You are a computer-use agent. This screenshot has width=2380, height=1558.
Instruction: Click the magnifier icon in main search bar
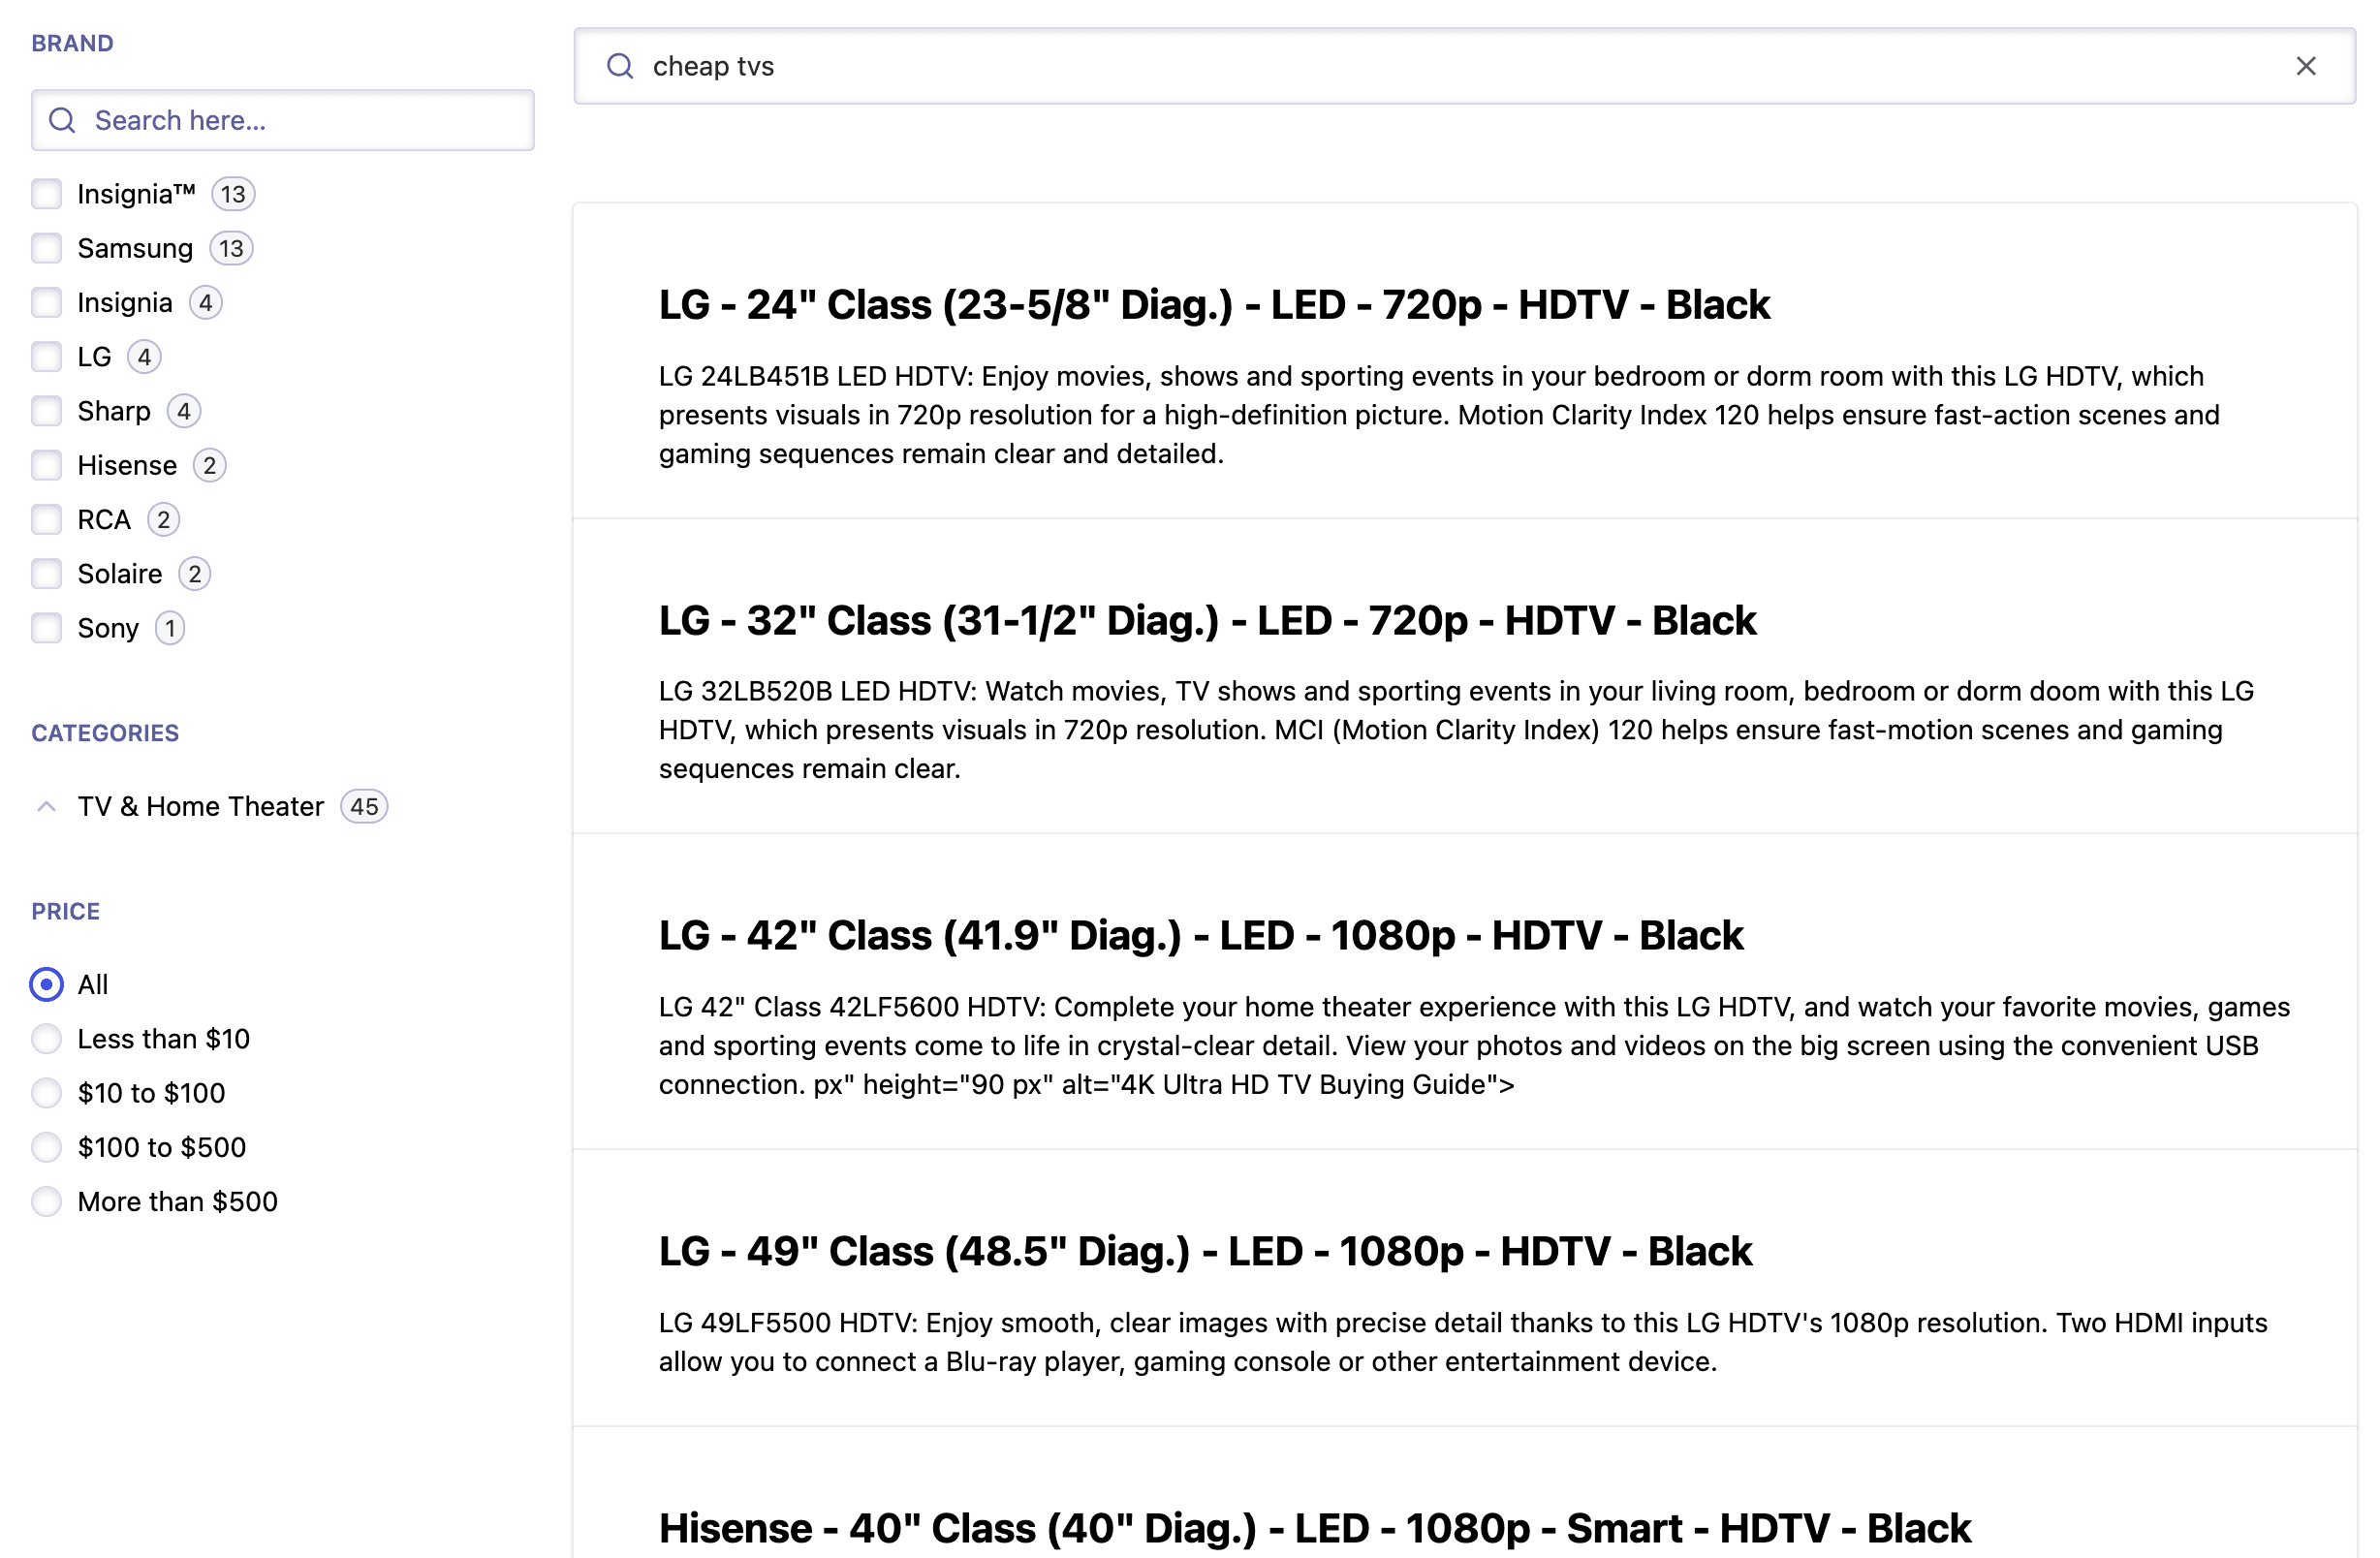620,66
